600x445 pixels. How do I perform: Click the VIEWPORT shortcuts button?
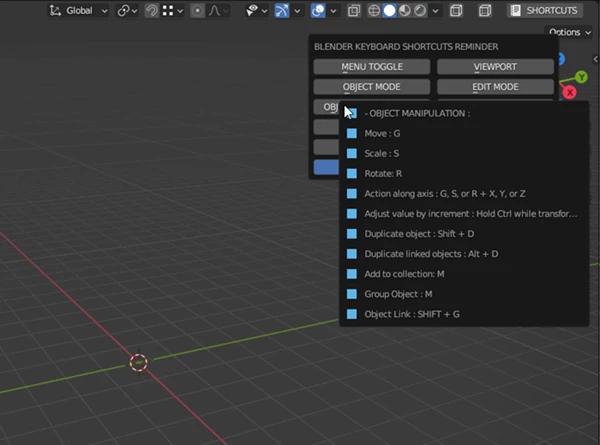pyautogui.click(x=495, y=67)
